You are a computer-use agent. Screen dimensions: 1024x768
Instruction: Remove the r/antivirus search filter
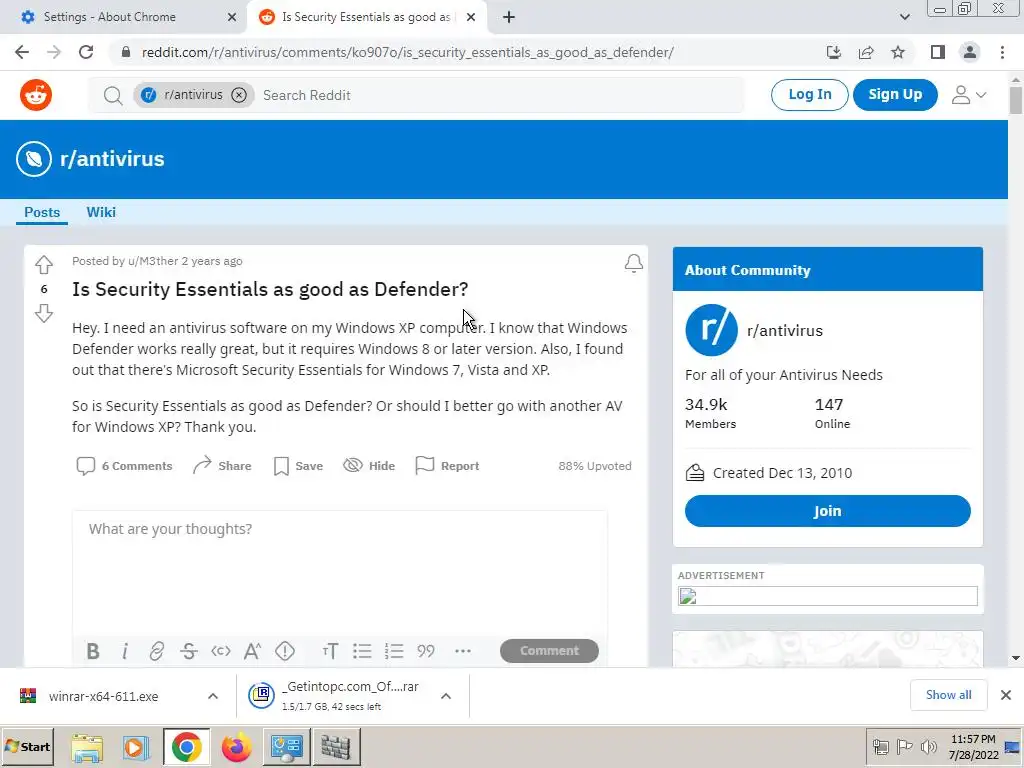tap(239, 95)
